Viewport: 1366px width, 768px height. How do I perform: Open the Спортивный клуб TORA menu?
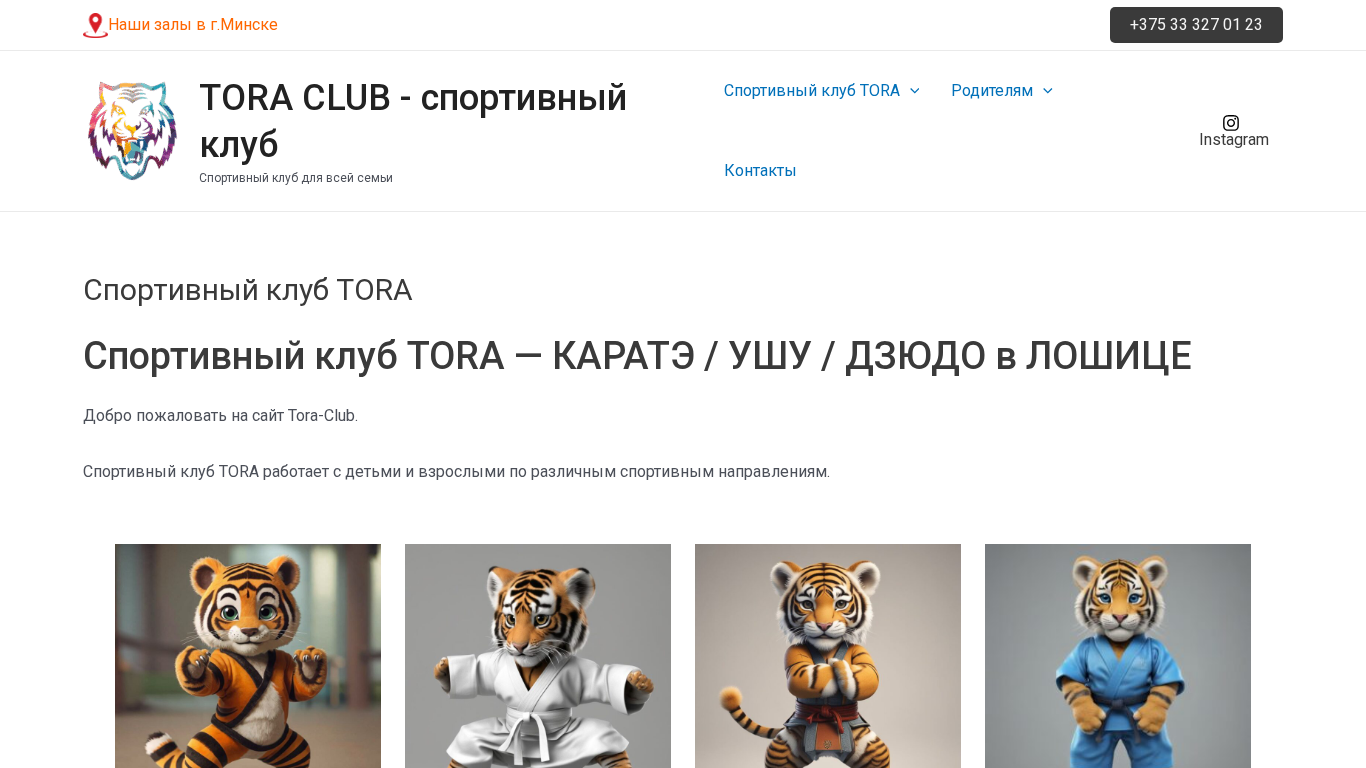click(812, 91)
